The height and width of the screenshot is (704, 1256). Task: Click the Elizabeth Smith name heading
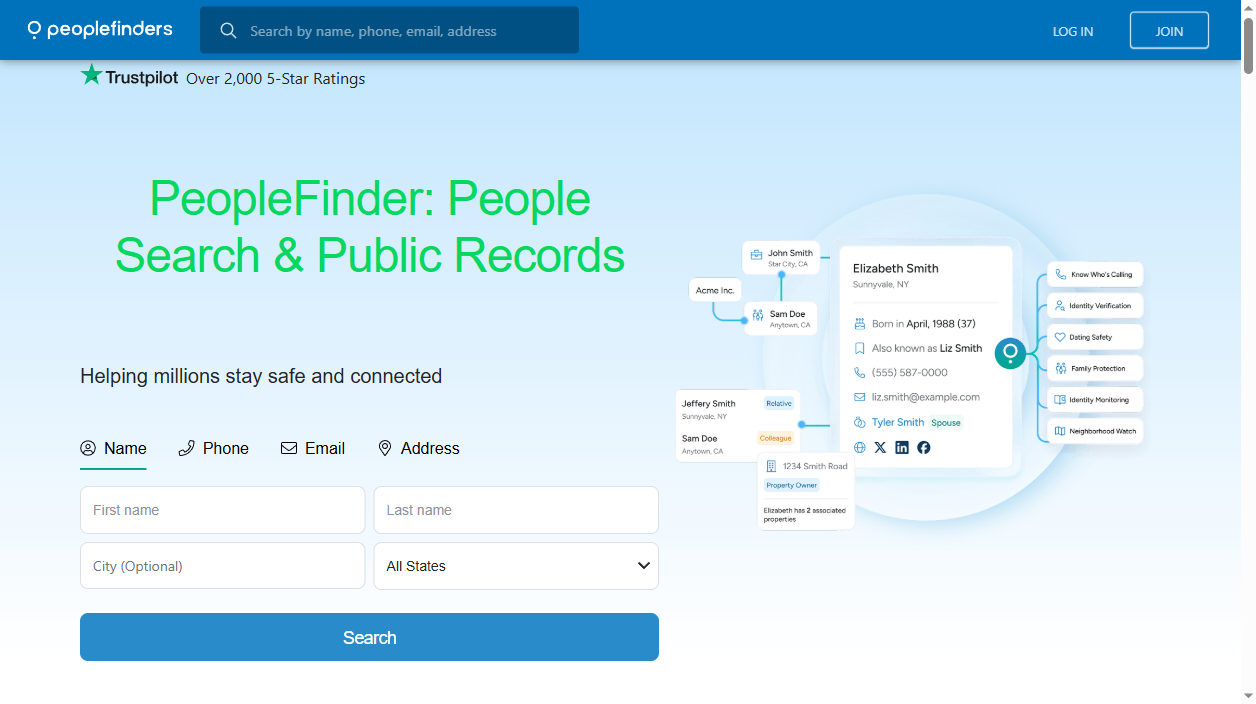pos(896,268)
